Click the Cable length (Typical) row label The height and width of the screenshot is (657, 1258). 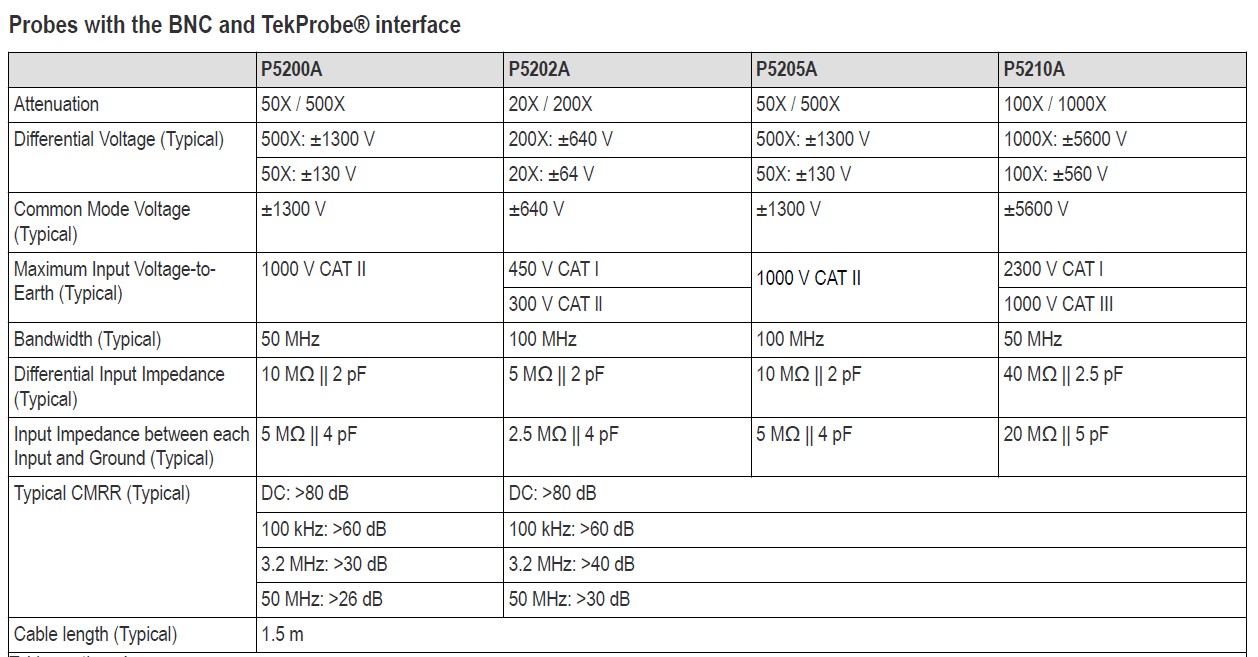[x=96, y=634]
